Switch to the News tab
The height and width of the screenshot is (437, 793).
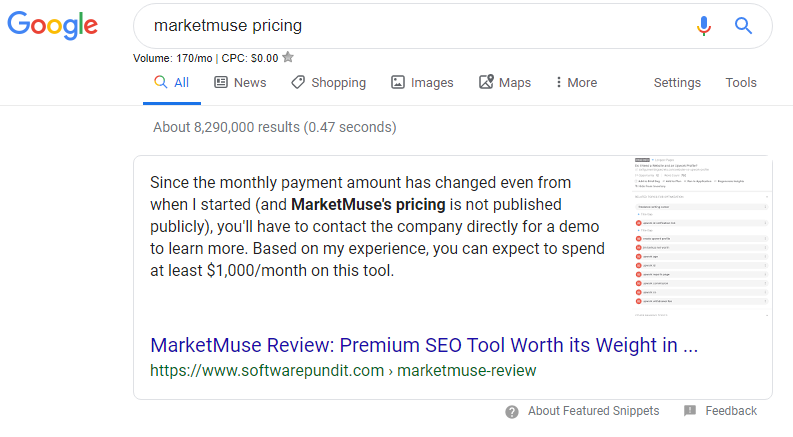pyautogui.click(x=240, y=83)
